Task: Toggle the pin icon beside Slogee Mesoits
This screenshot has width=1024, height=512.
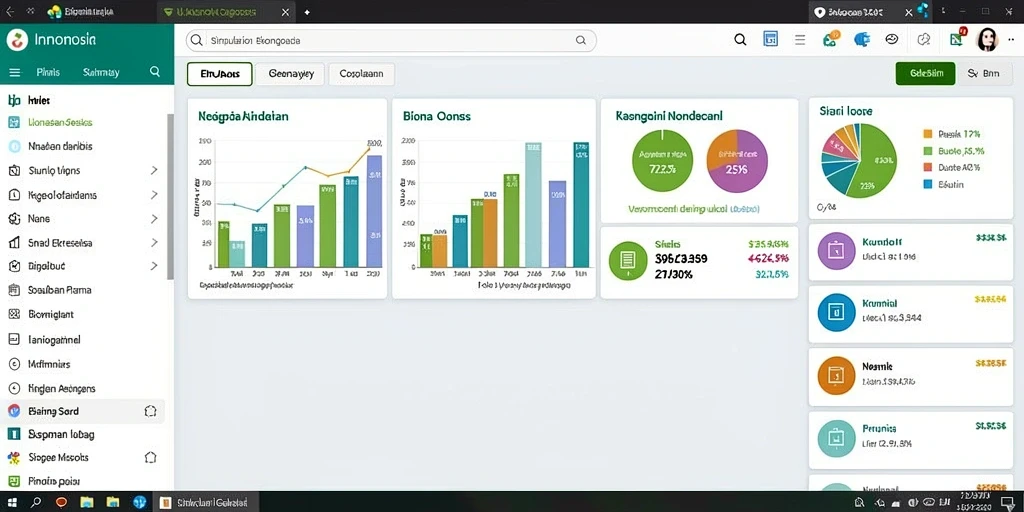Action: tap(150, 458)
